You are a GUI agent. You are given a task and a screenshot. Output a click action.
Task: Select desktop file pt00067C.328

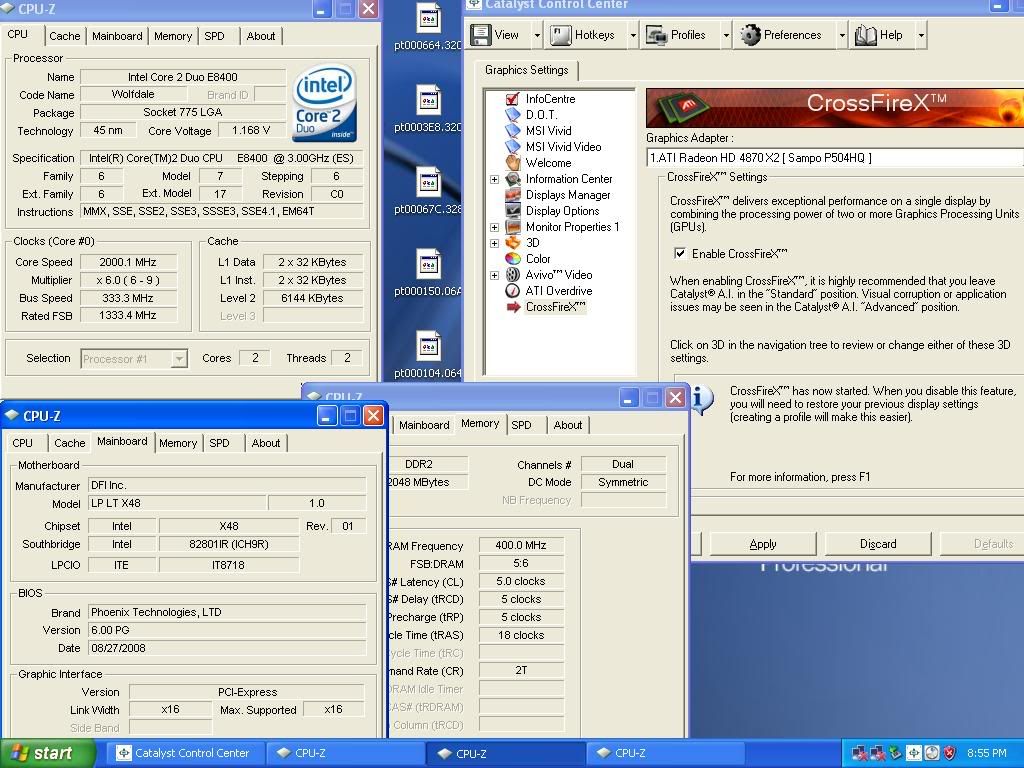pos(428,191)
